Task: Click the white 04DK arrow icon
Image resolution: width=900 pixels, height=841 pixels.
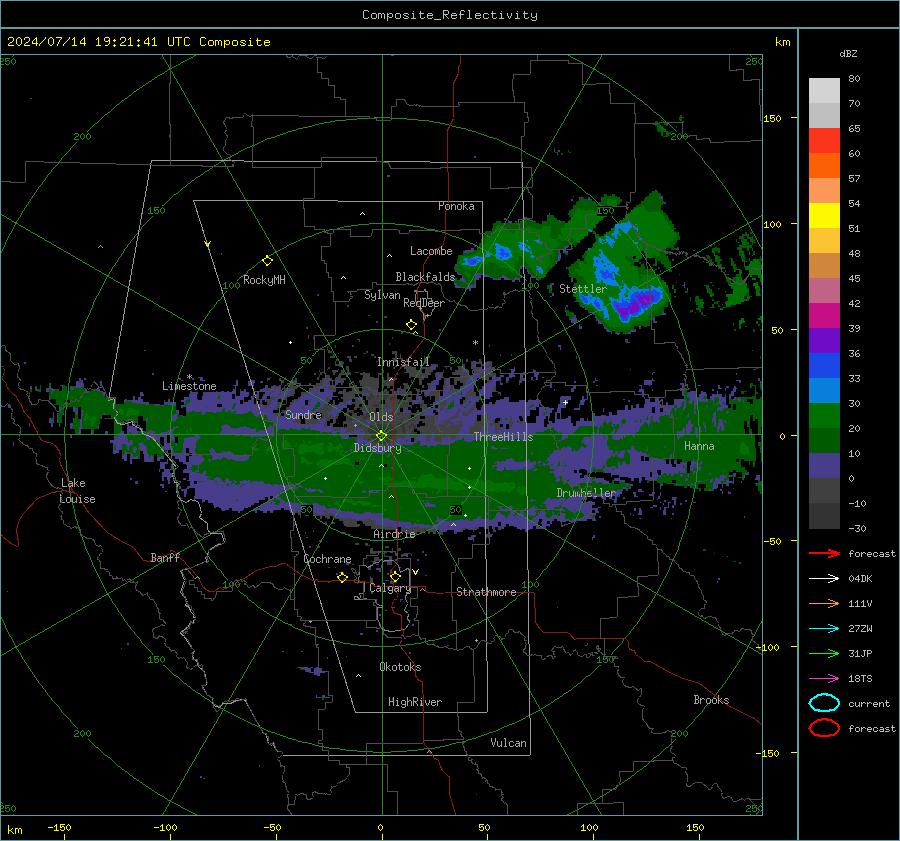Action: [x=824, y=578]
